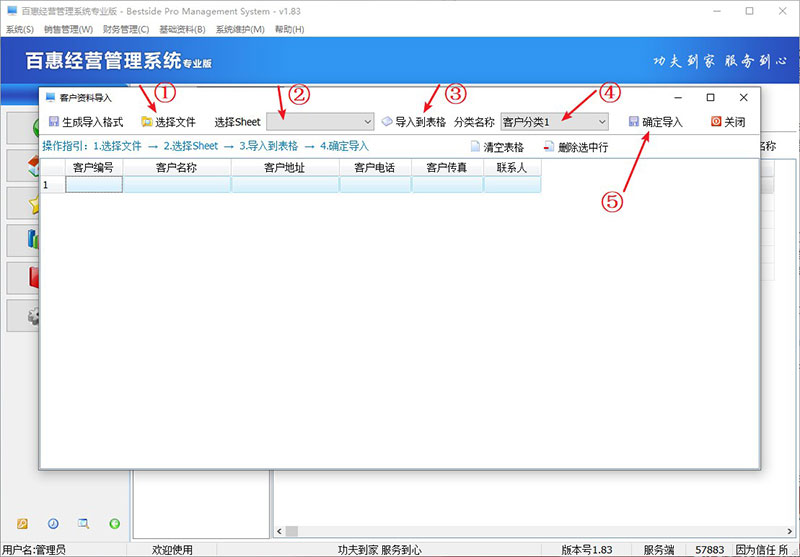The width and height of the screenshot is (800, 557).
Task: Open the 系统维护(M) menu
Action: [x=240, y=29]
